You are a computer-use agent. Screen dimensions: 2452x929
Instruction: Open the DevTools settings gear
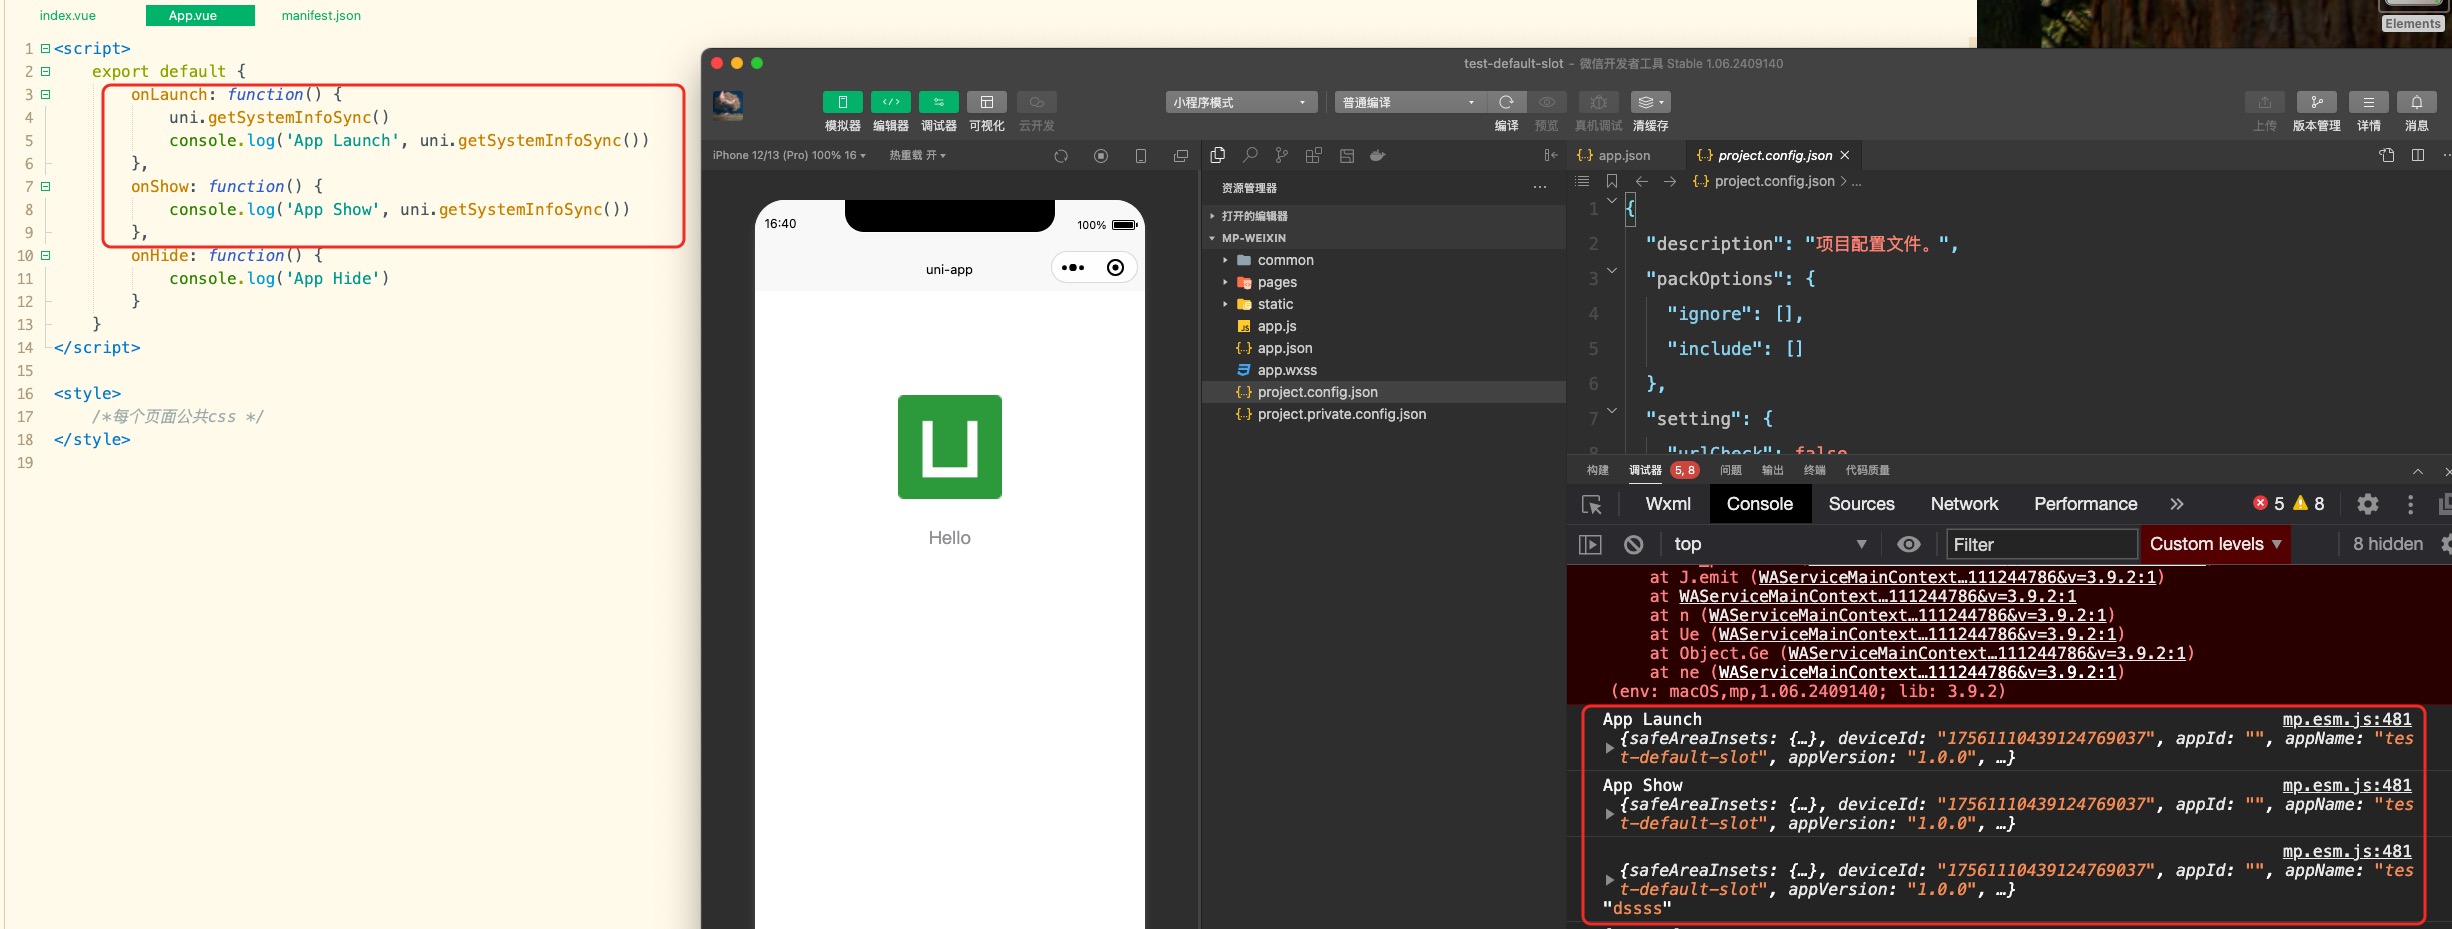2367,504
